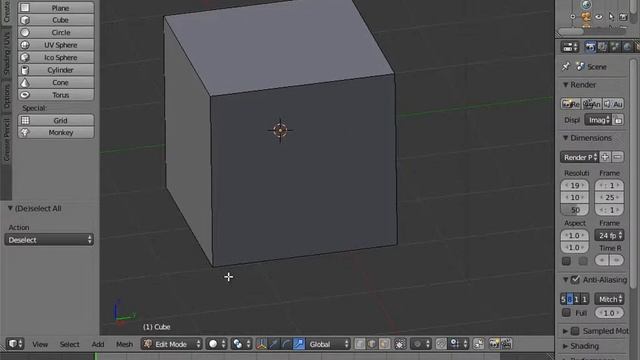Click the render Animation button

(x=592, y=104)
